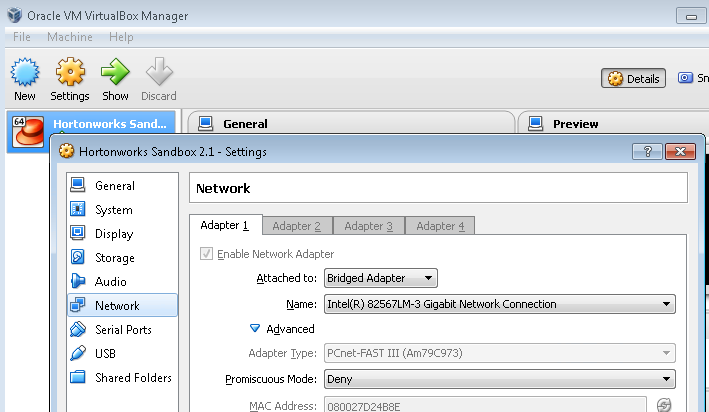Open the USB settings category
The height and width of the screenshot is (412, 709).
(122, 353)
